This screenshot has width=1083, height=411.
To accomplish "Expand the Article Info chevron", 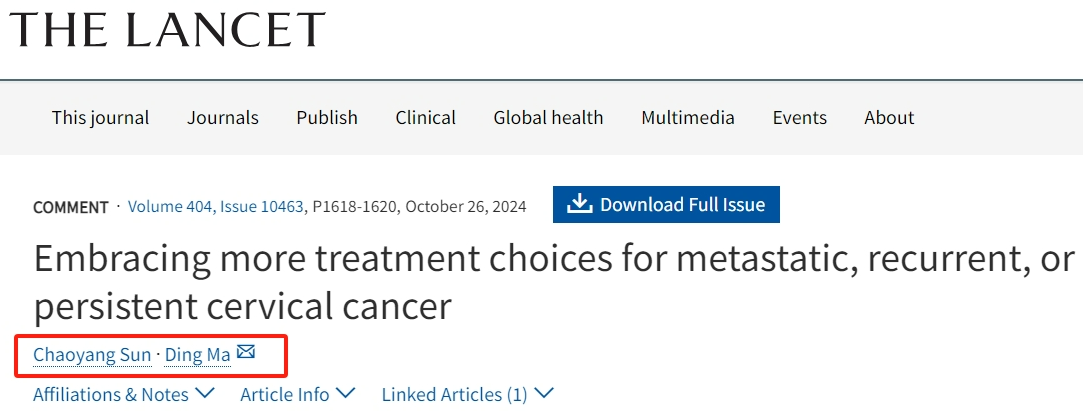I will pos(345,393).
